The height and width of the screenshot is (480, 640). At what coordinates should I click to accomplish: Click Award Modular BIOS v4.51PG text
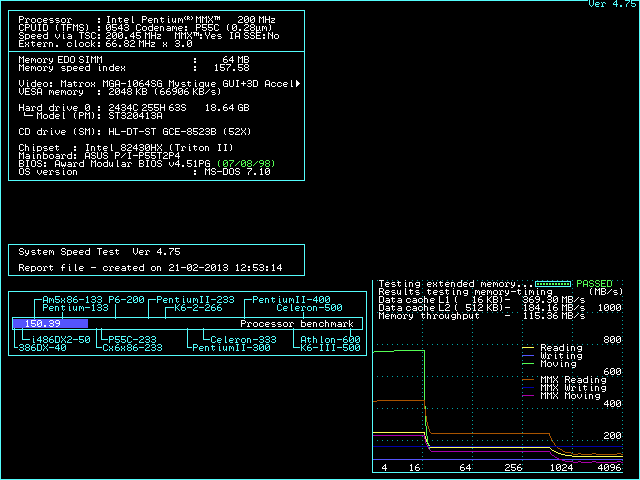(x=132, y=164)
